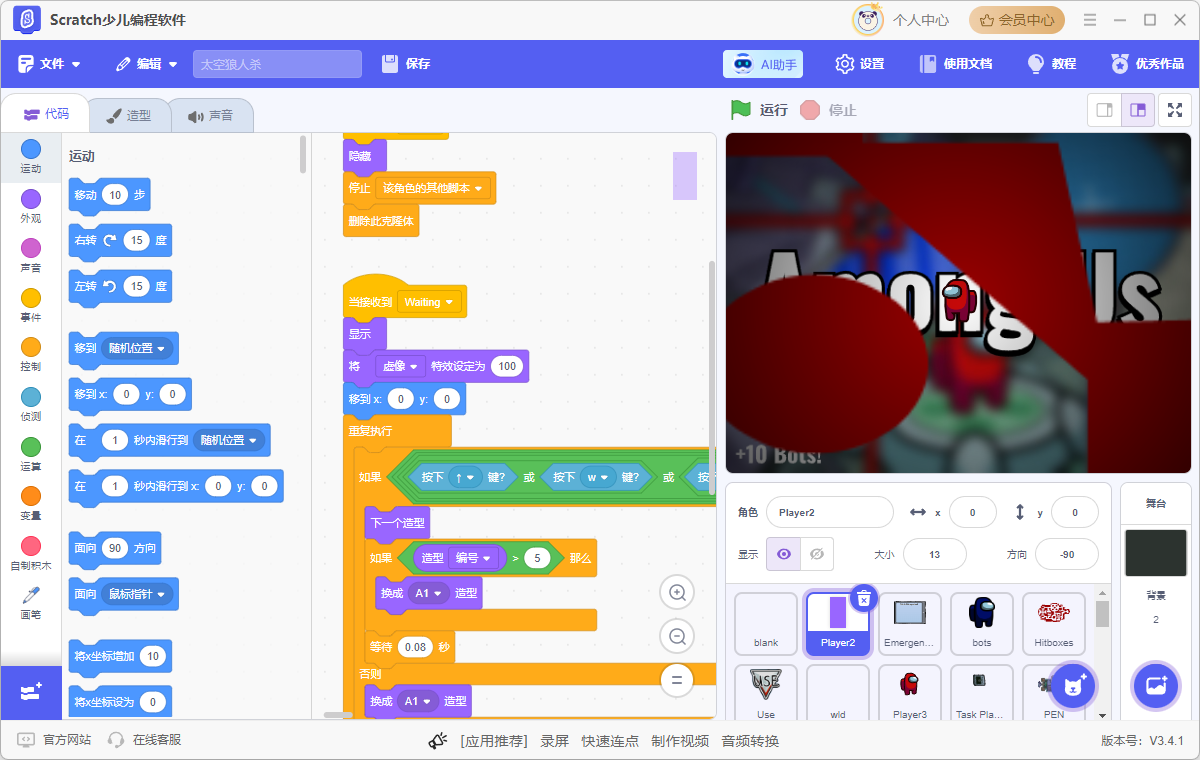Select the 运动 (Motion) category
This screenshot has width=1200, height=760.
point(31,157)
